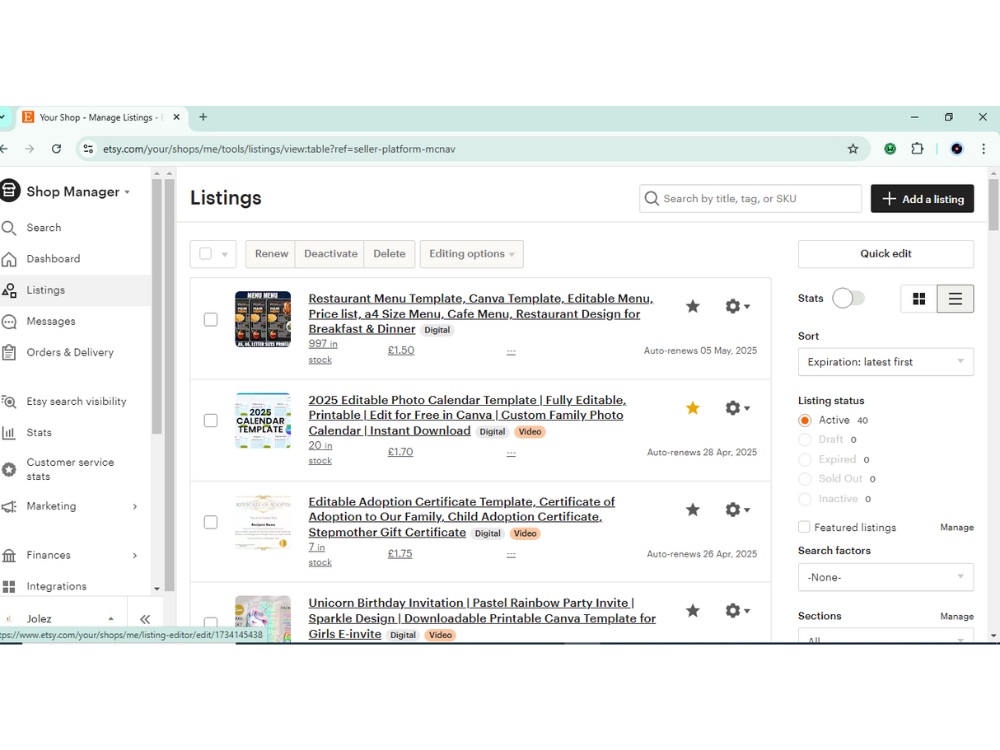Open gear menu for Restaurant Menu Template

pos(737,307)
